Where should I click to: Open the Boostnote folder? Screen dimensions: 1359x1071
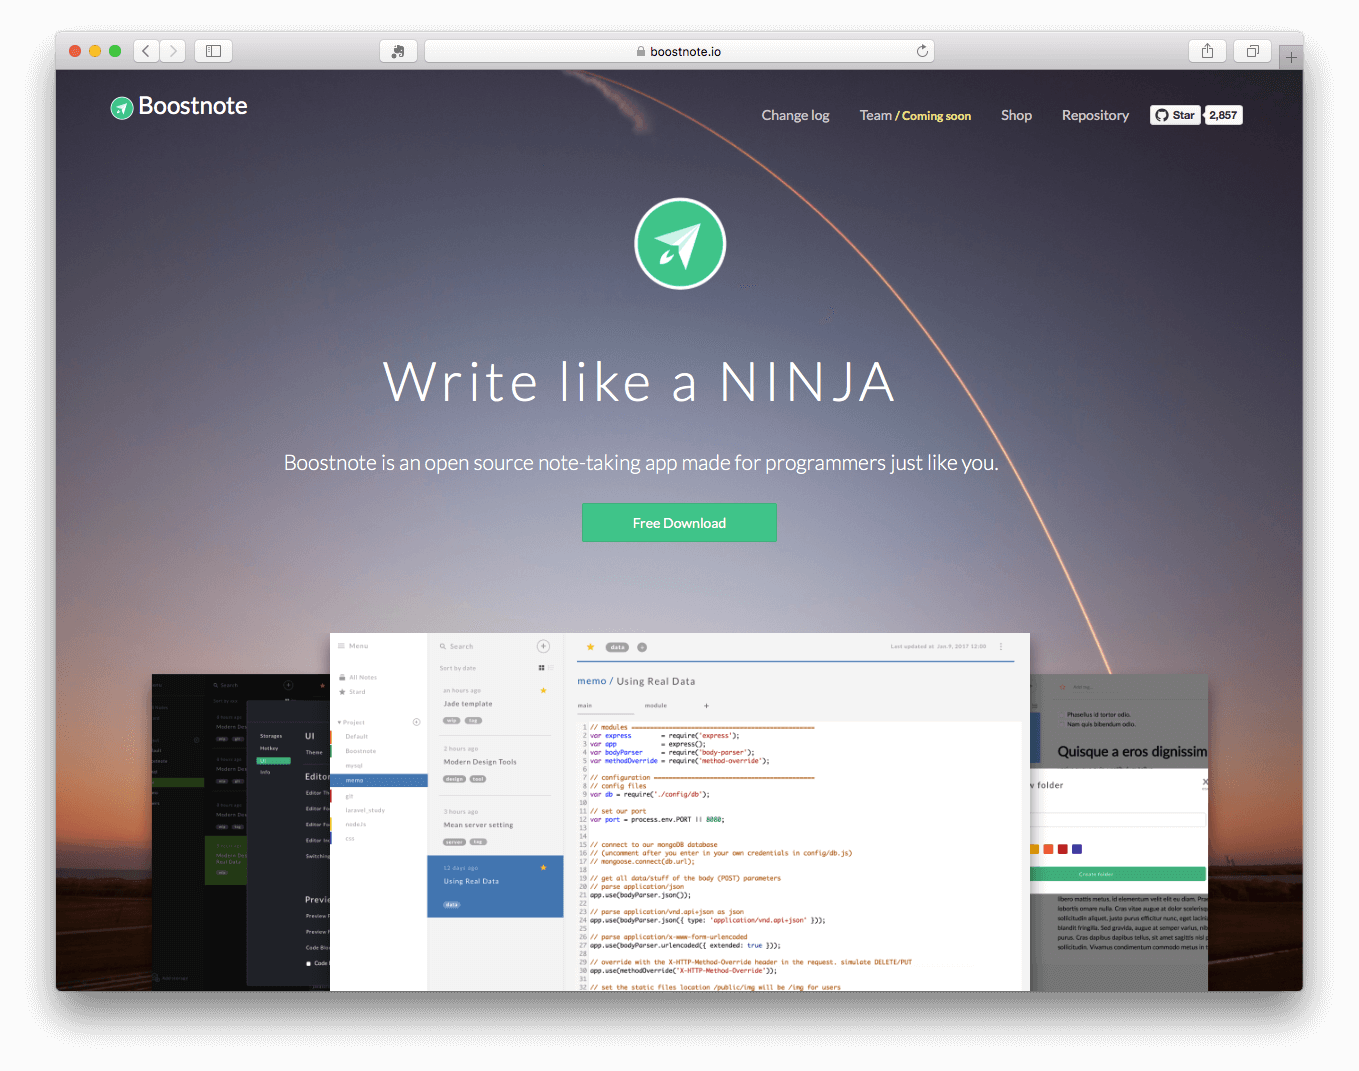pyautogui.click(x=361, y=751)
